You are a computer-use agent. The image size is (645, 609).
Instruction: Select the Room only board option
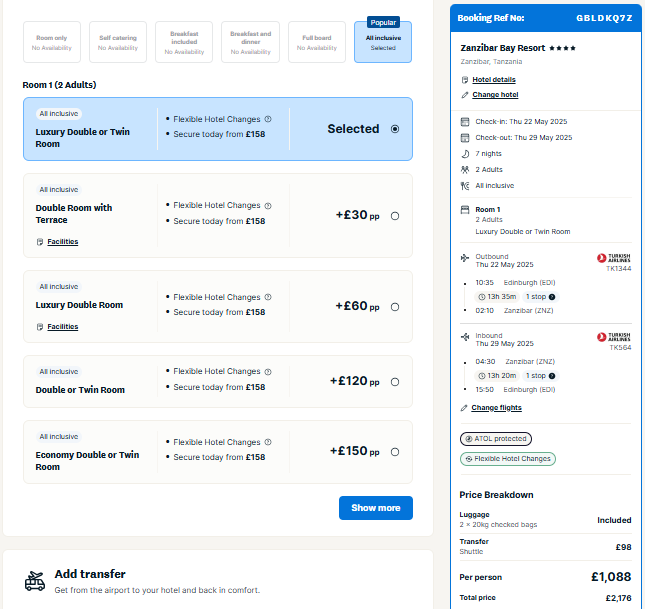point(52,42)
